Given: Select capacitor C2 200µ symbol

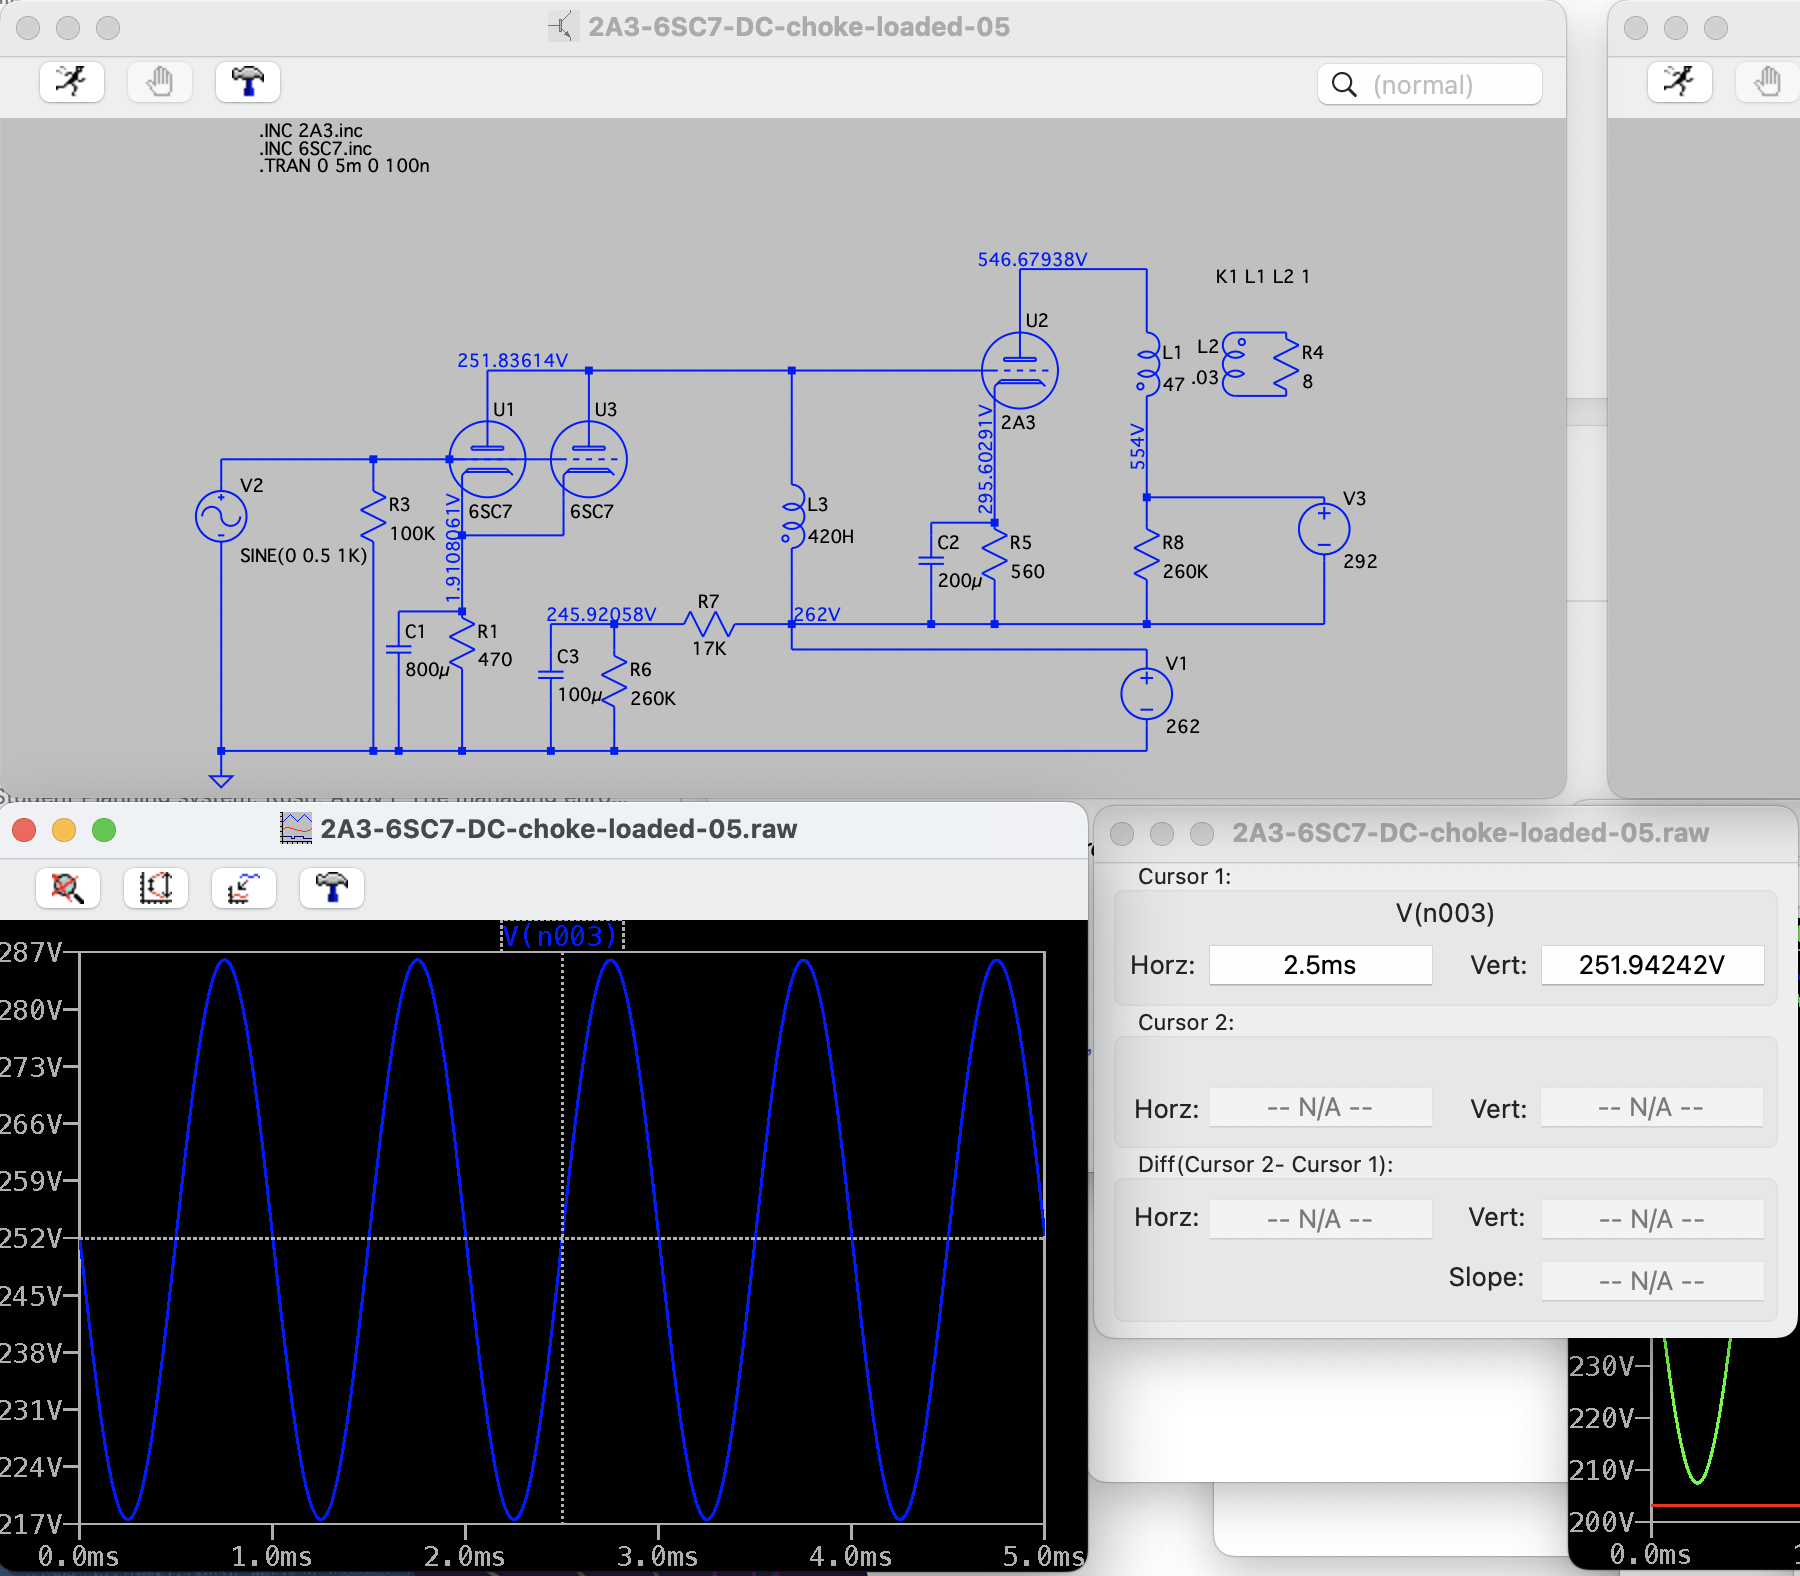Looking at the screenshot, I should click(x=931, y=562).
